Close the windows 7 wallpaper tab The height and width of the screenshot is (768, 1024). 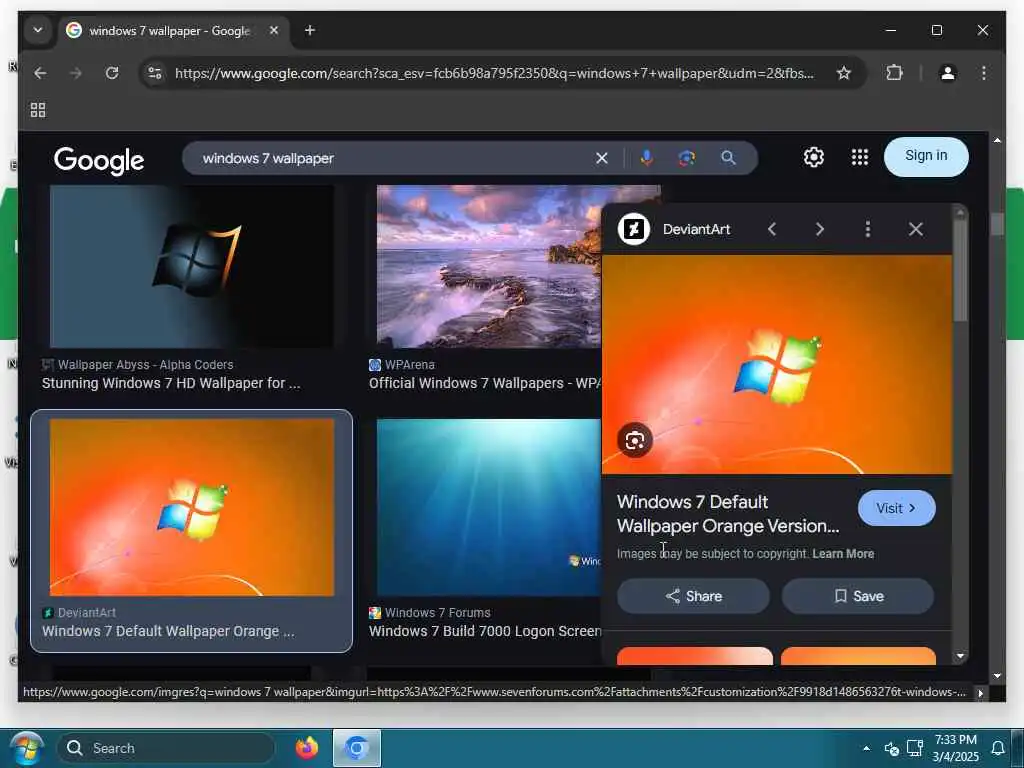click(274, 30)
